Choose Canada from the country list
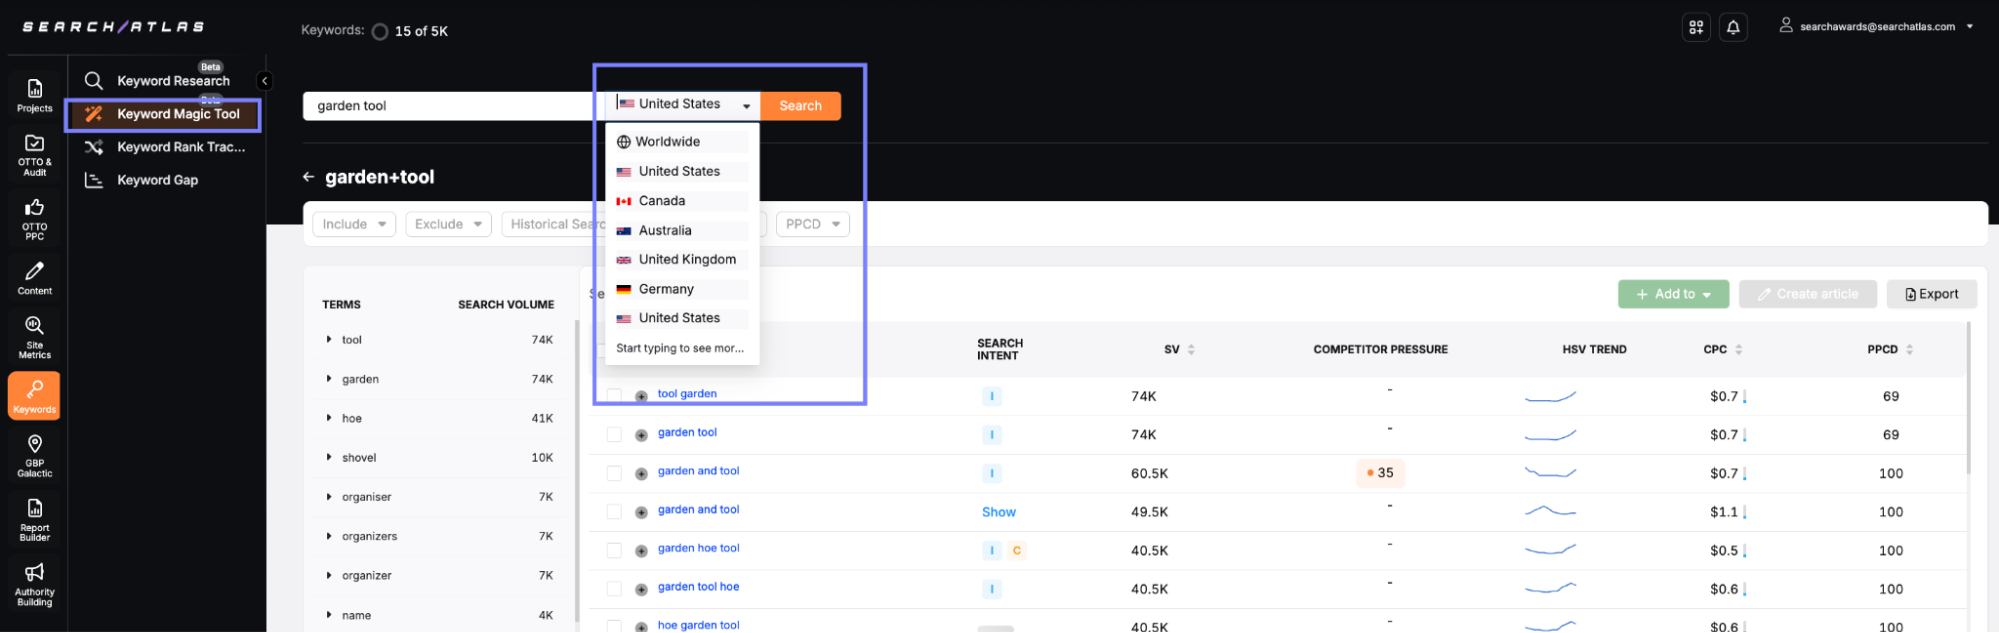Viewport: 1999px width, 633px height. pos(682,201)
